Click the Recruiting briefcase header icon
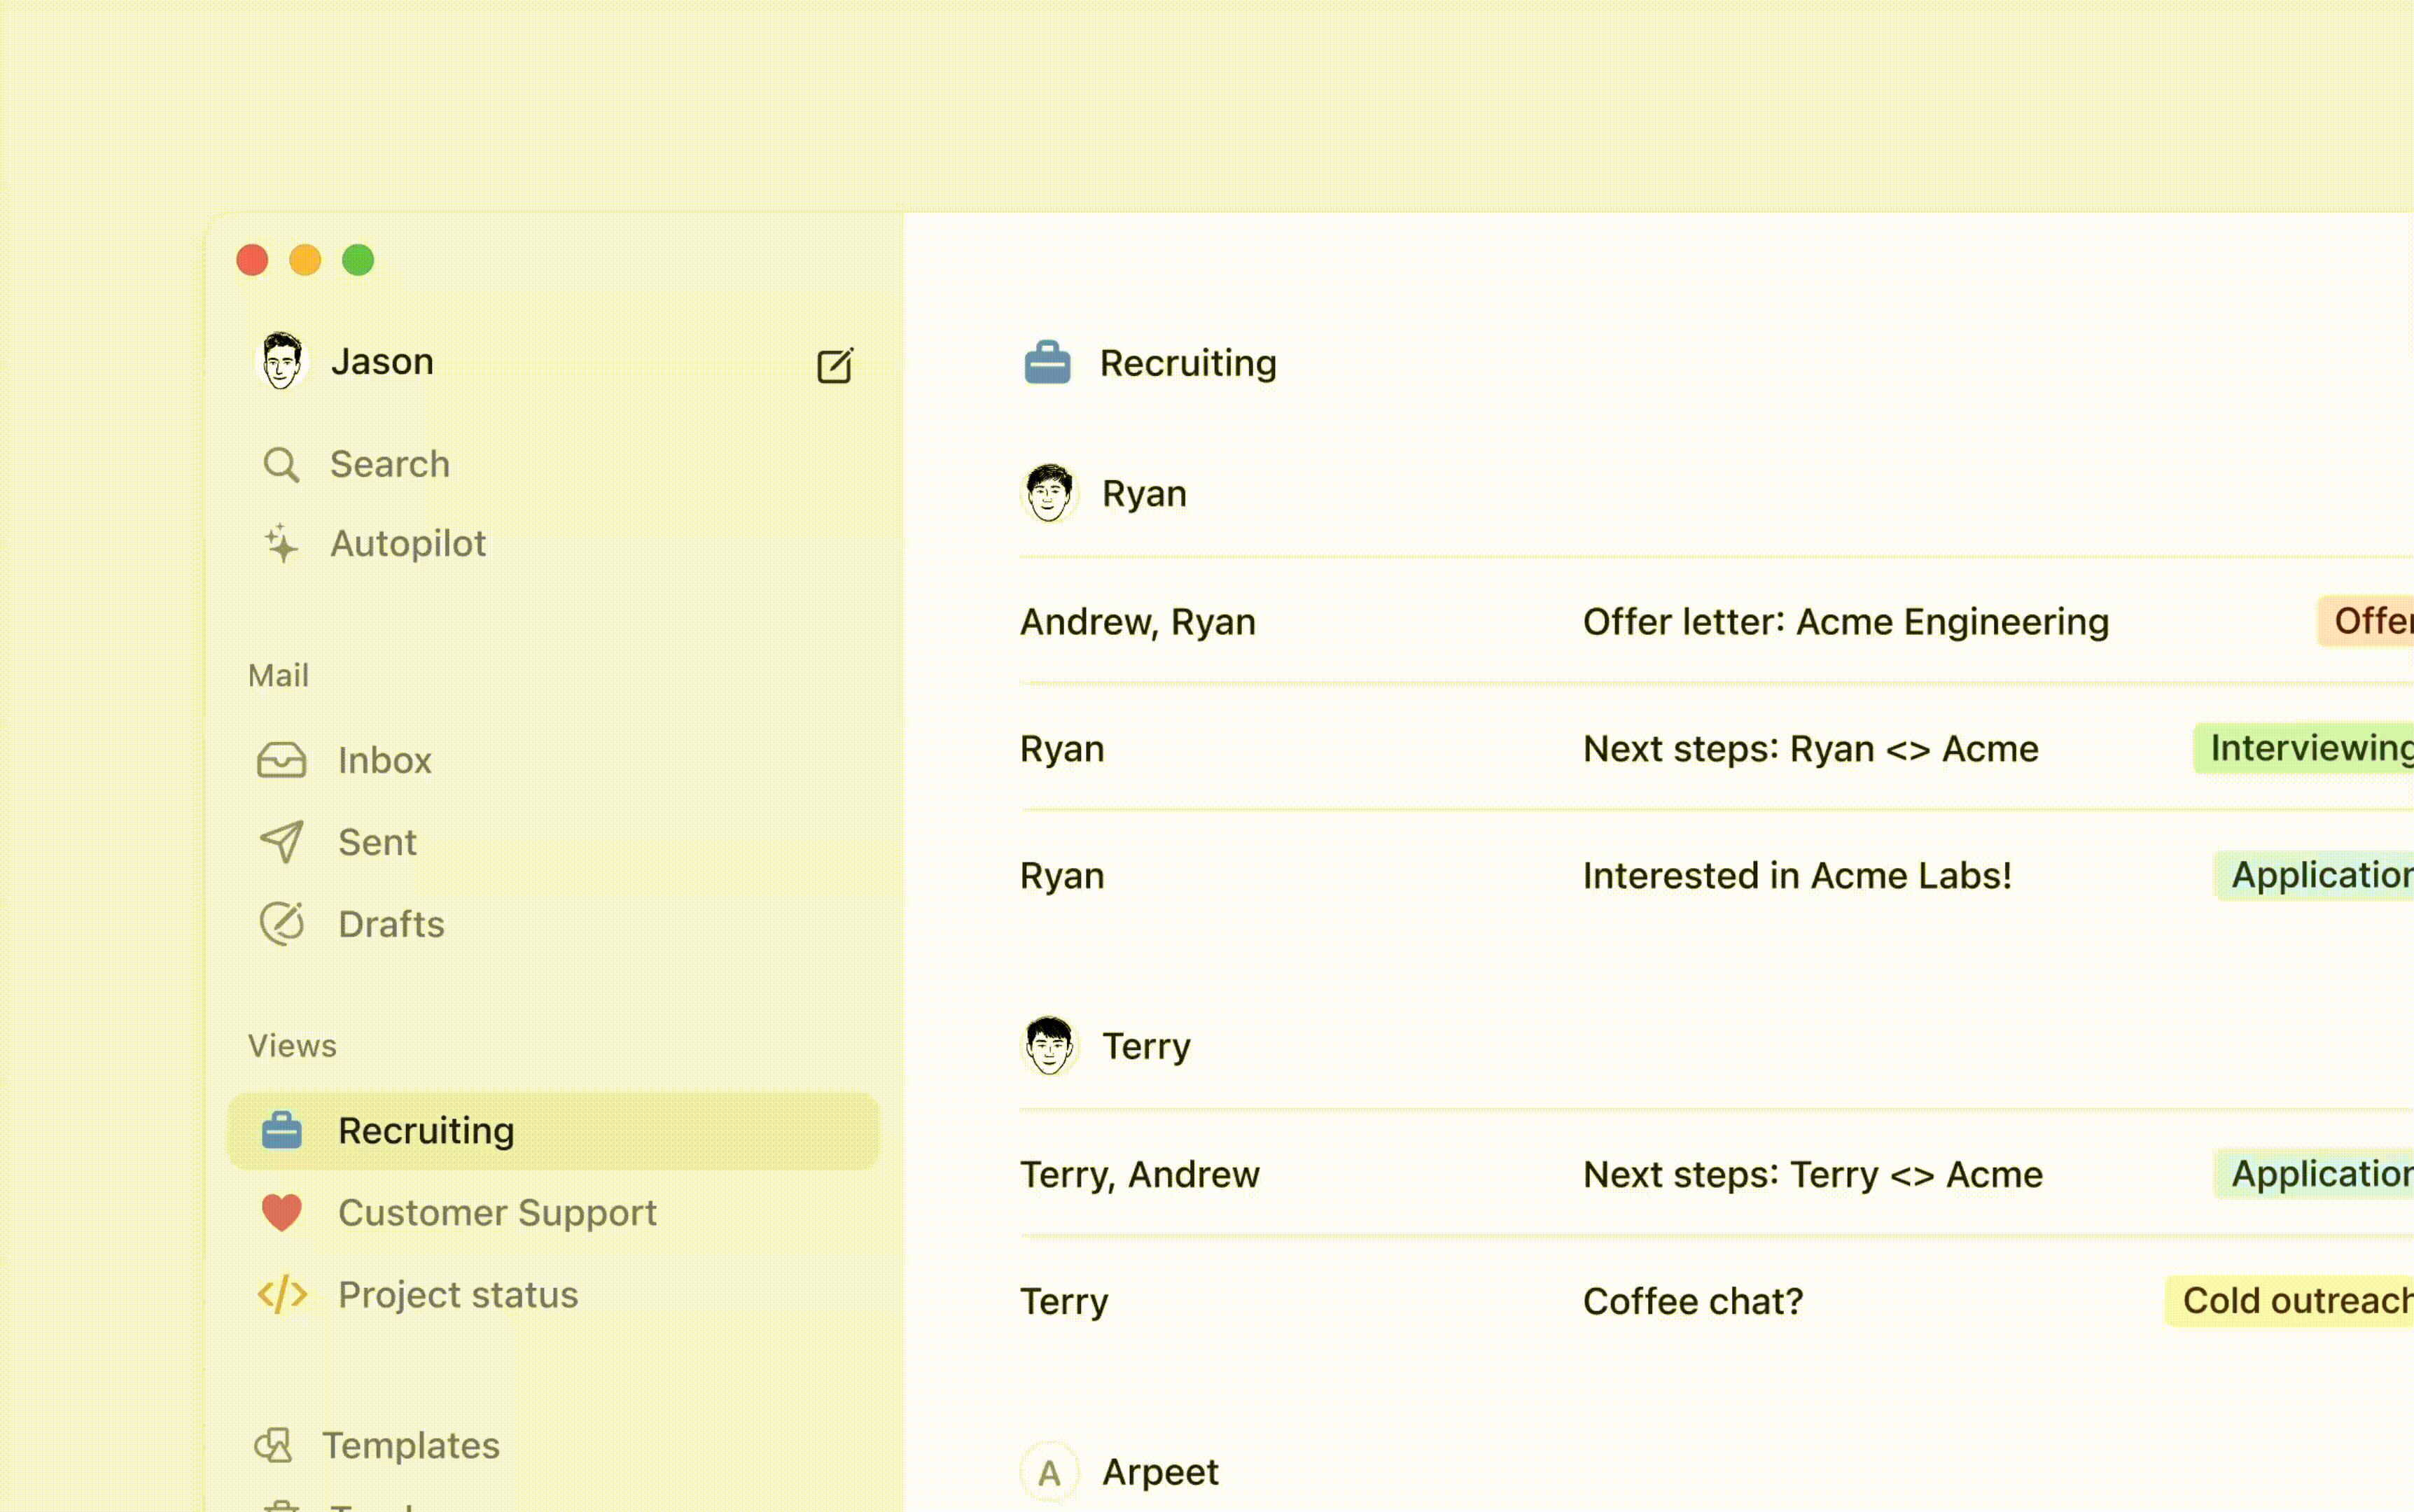The image size is (2414, 1512). [x=1047, y=362]
